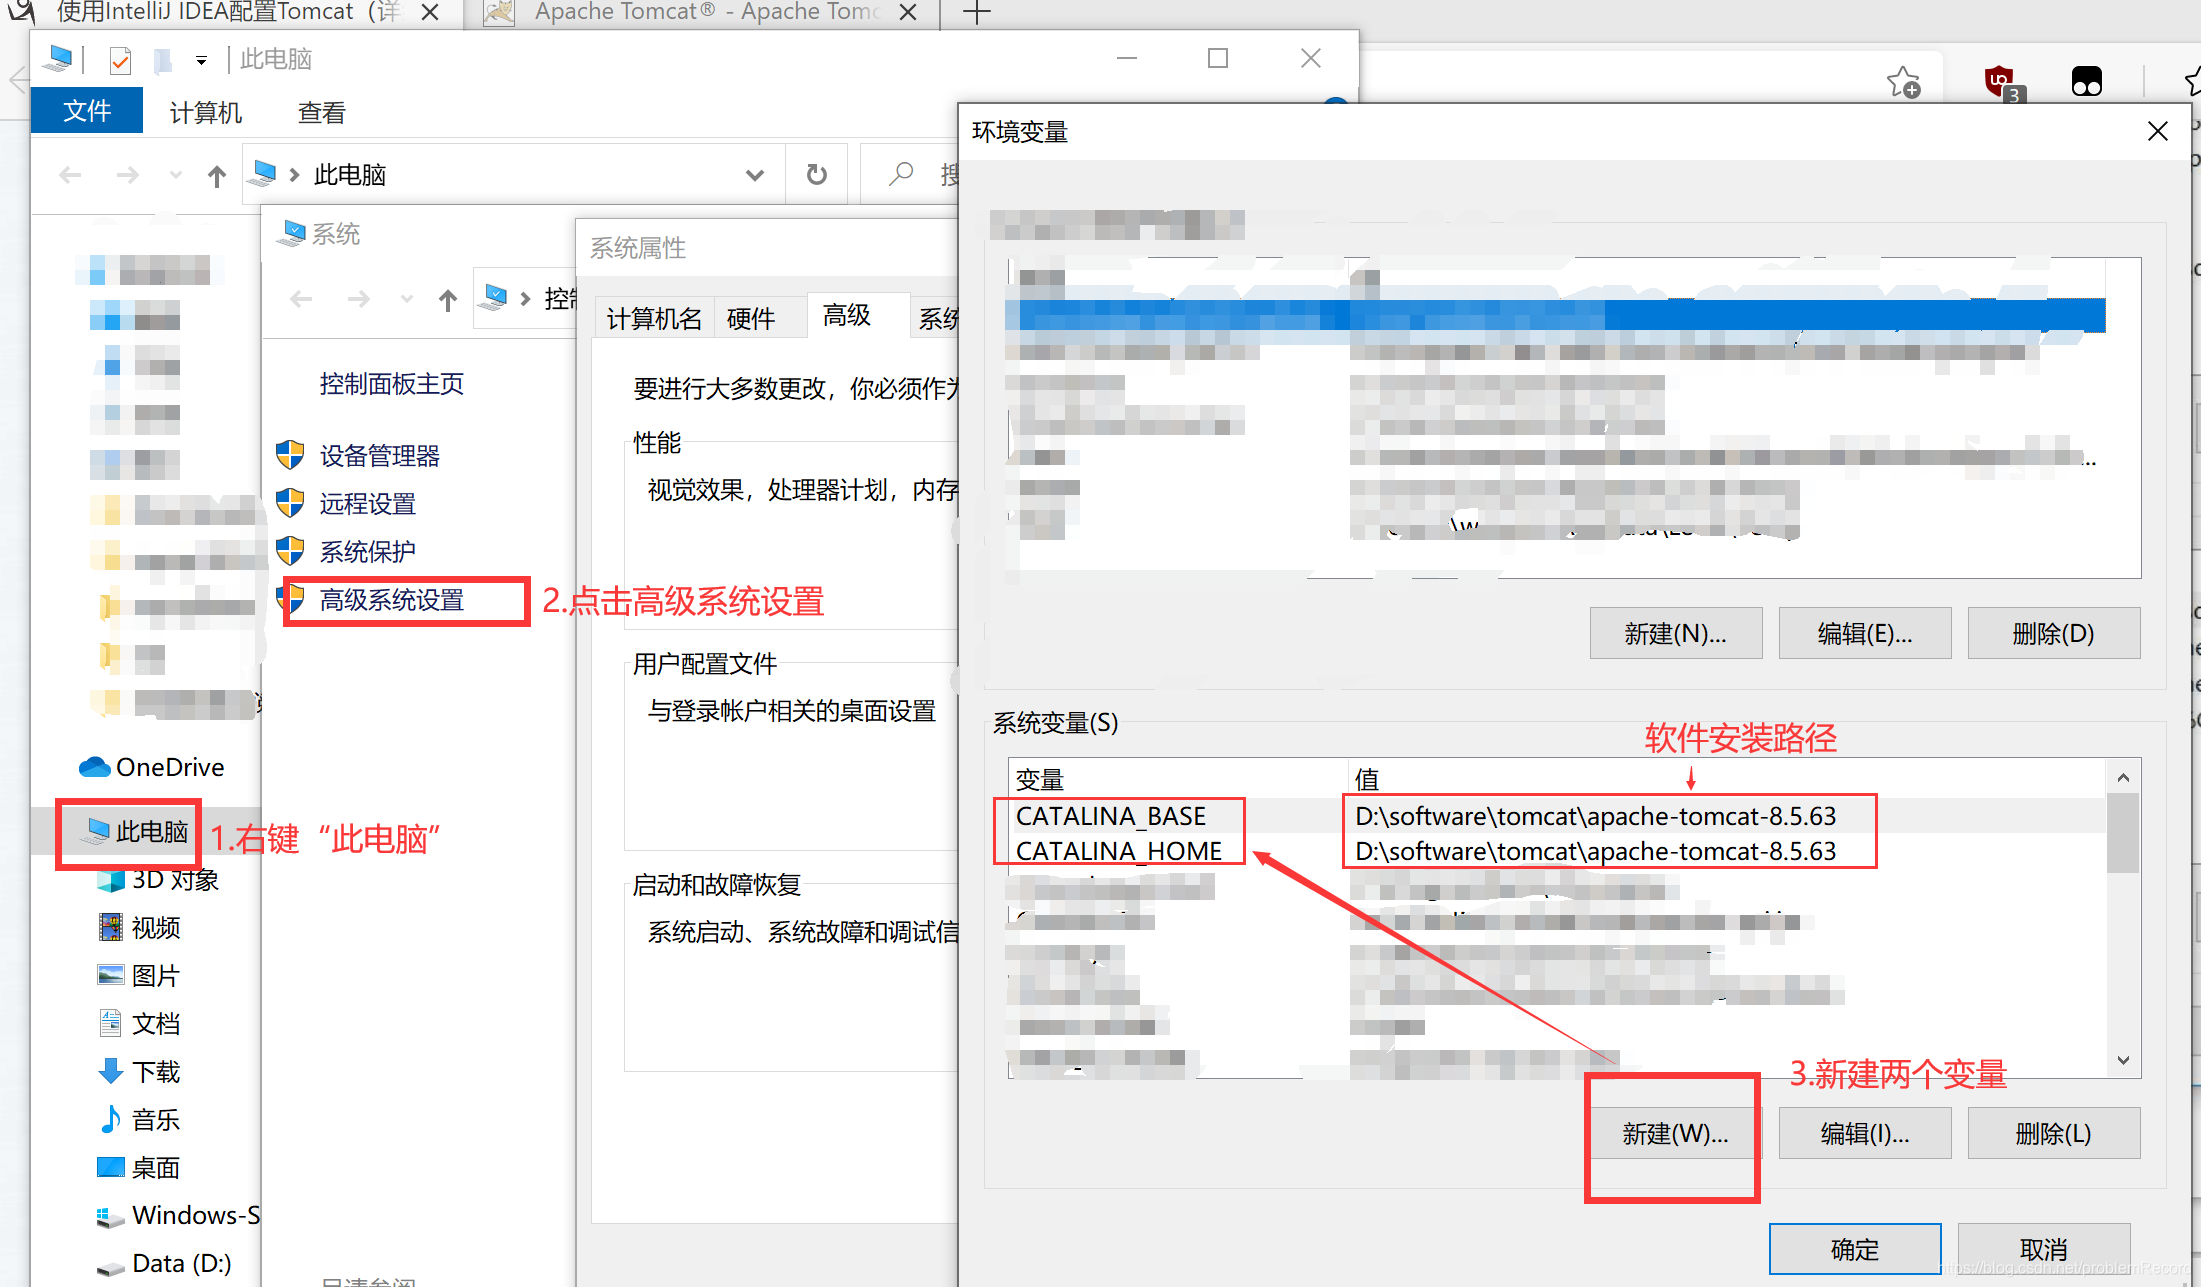The height and width of the screenshot is (1287, 2201).
Task: Navigate up one folder level with up arrow
Action: [x=216, y=175]
